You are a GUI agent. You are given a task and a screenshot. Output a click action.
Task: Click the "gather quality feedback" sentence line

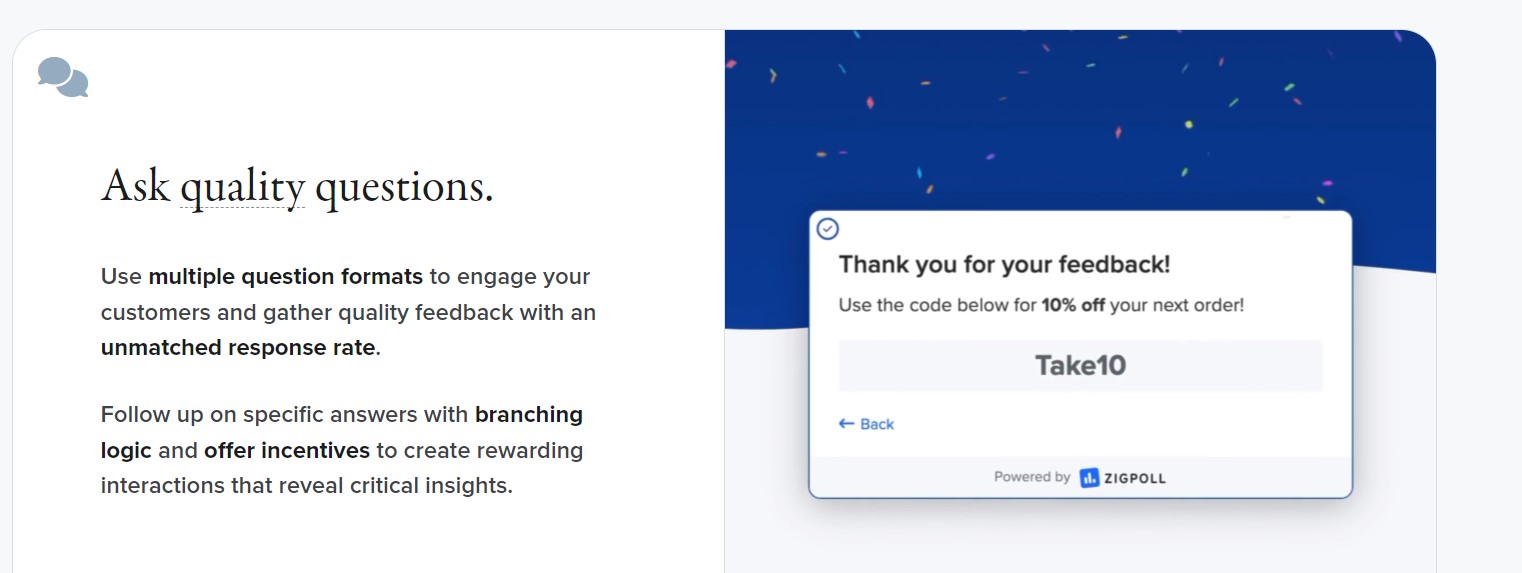pyautogui.click(x=348, y=312)
